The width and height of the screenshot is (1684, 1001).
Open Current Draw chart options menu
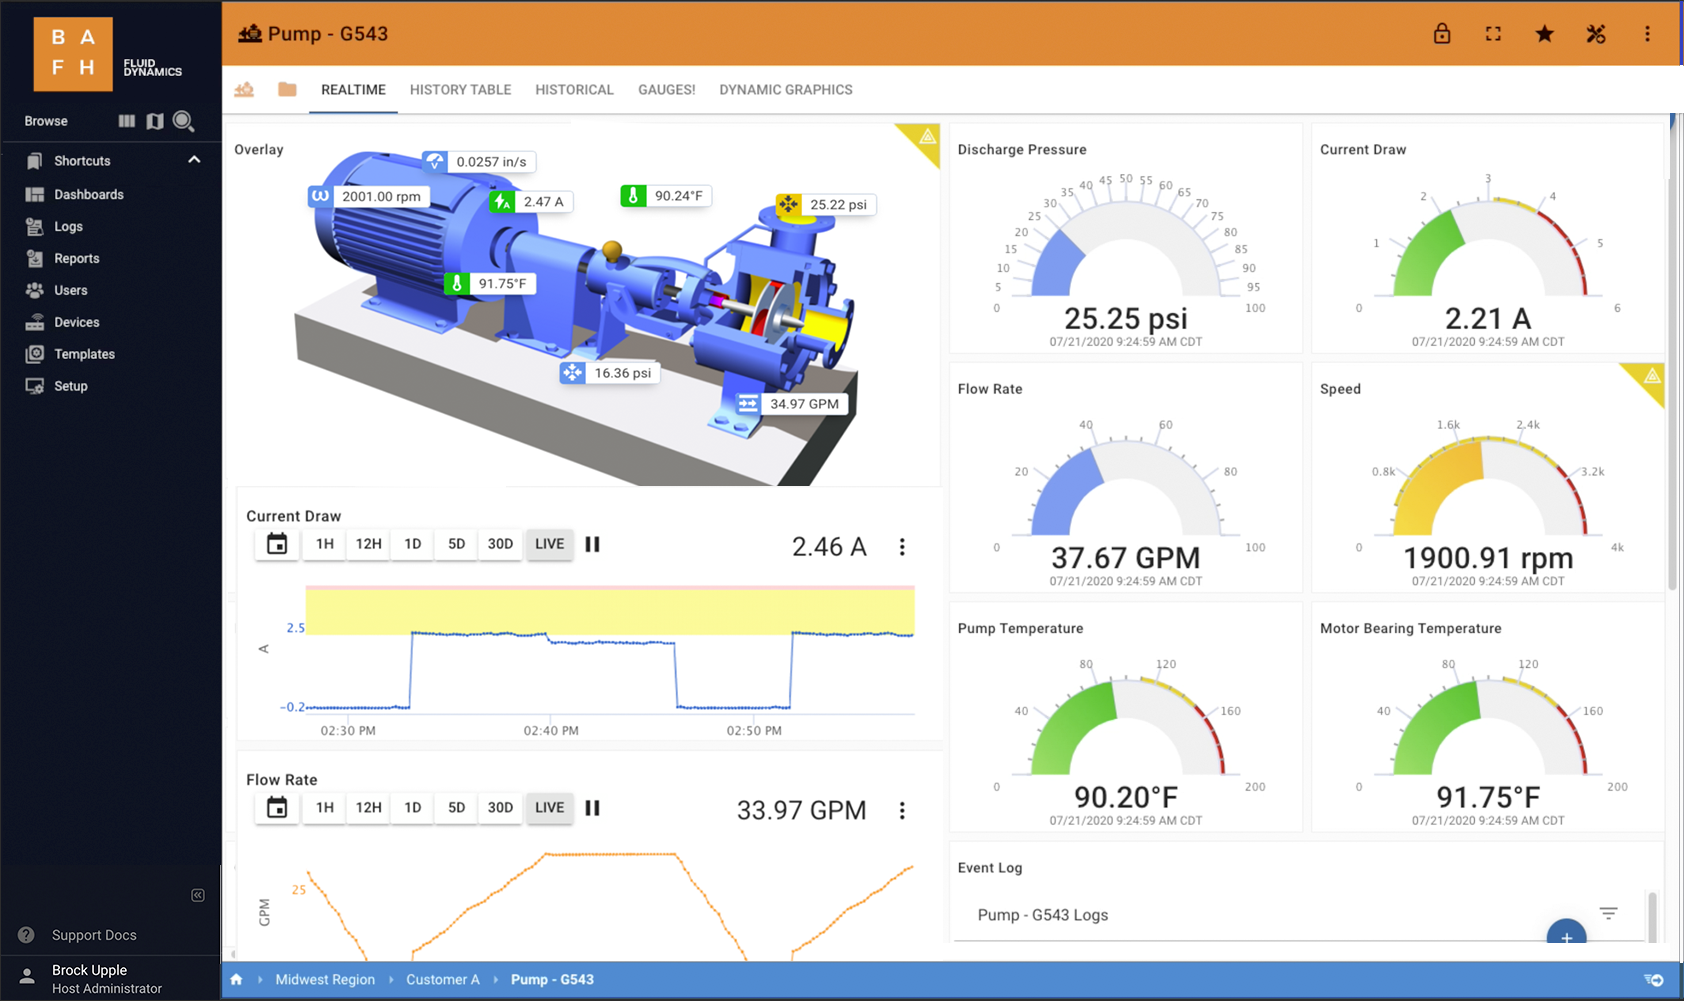[x=902, y=547]
